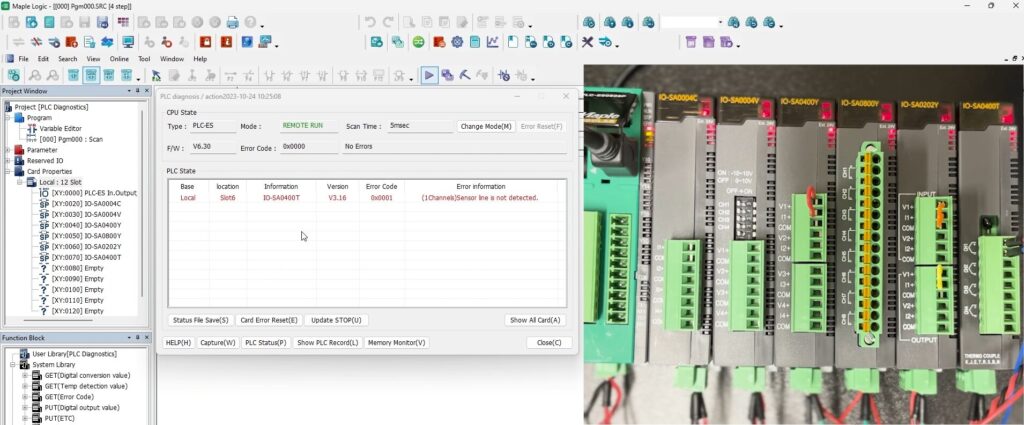Click the purple archive box icon
The height and width of the screenshot is (425, 1024).
(691, 42)
